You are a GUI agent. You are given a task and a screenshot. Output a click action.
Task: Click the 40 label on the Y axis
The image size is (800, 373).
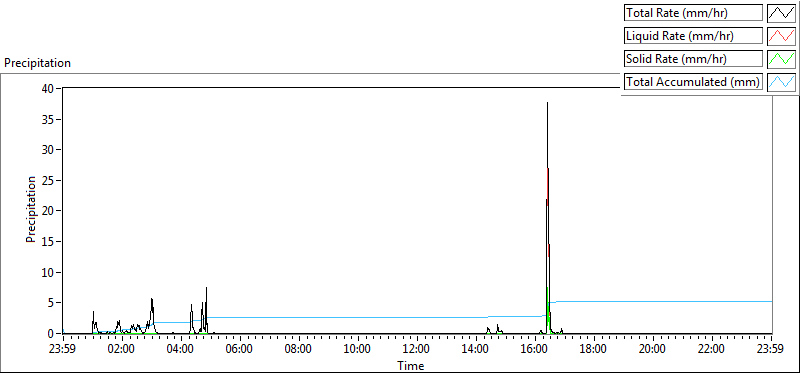pyautogui.click(x=49, y=88)
